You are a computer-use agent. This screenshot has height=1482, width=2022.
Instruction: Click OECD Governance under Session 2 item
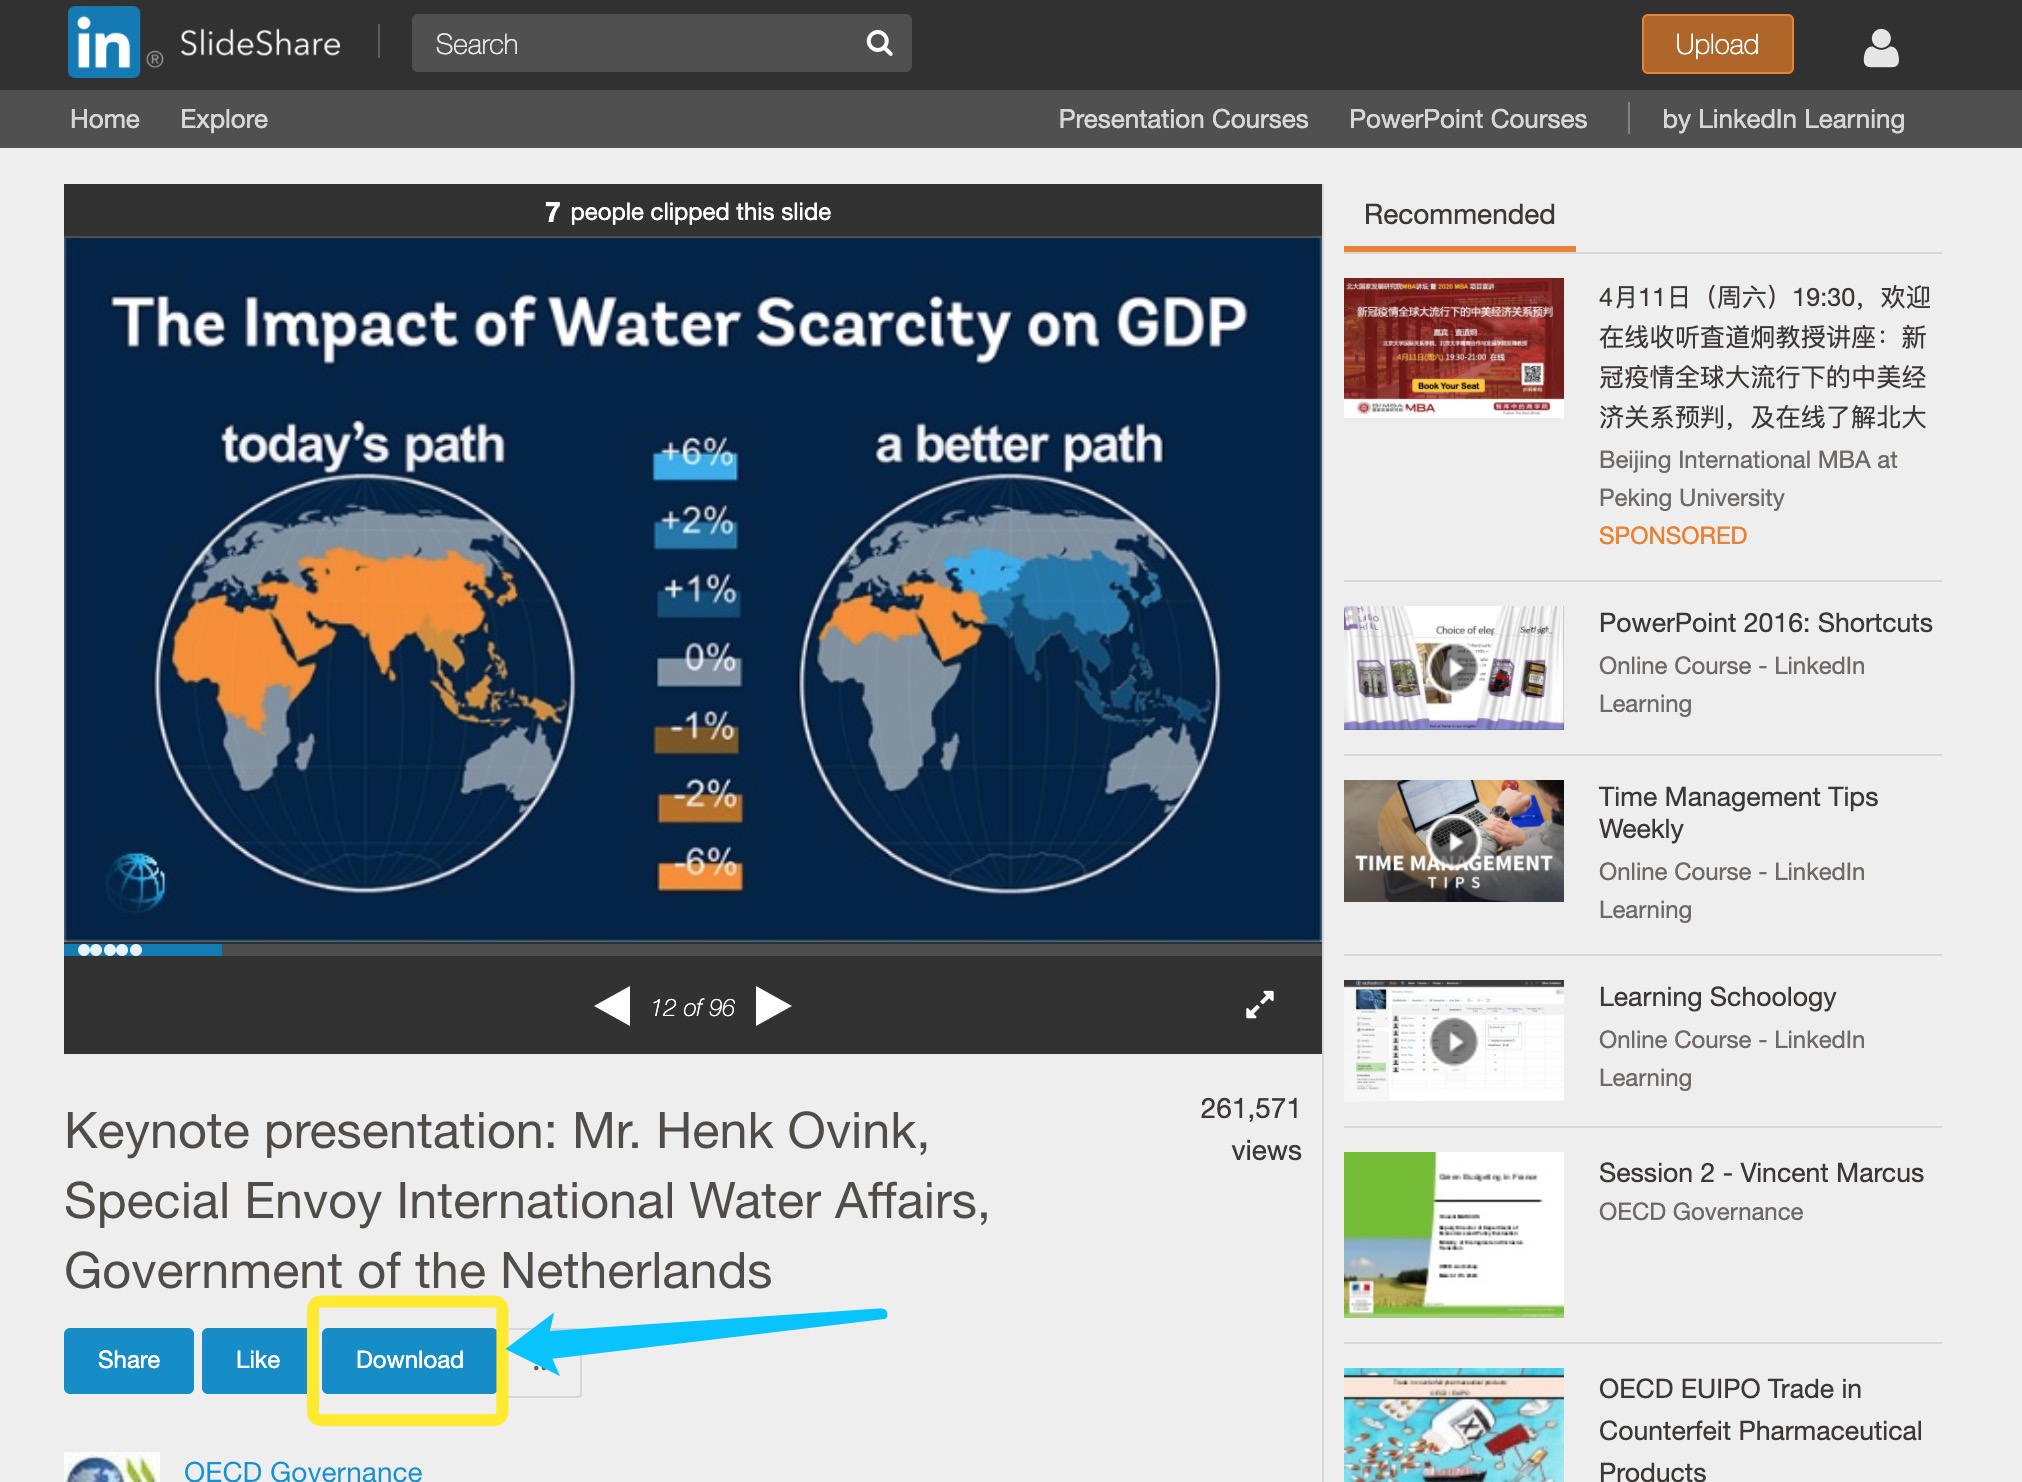pos(1700,1212)
